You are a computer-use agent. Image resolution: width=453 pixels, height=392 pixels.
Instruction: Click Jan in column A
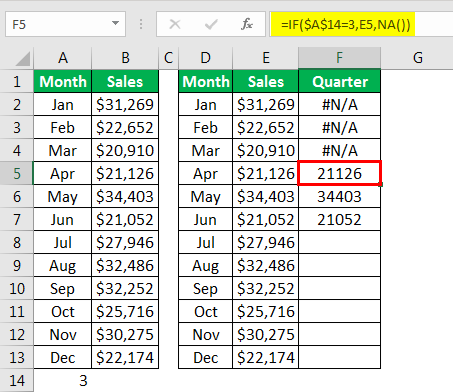(63, 104)
